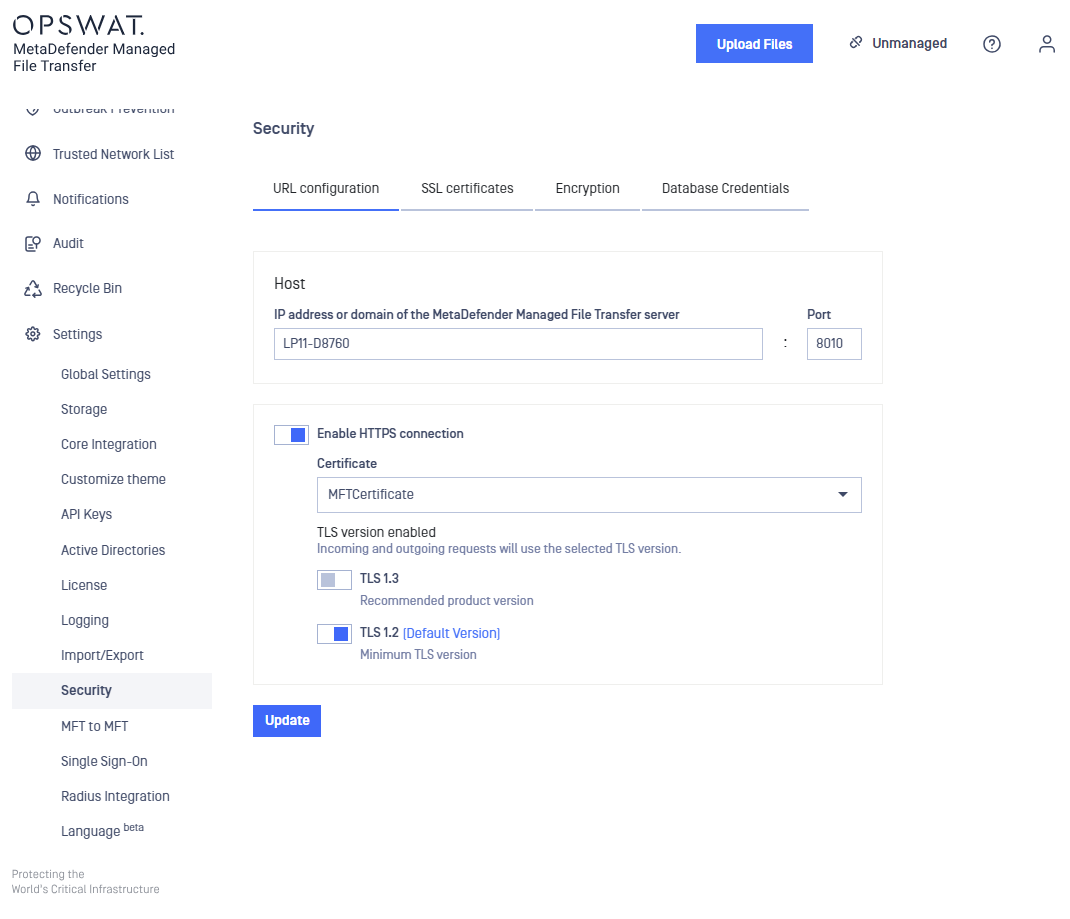1070x919 pixels.
Task: Open the help question mark icon
Action: (992, 44)
